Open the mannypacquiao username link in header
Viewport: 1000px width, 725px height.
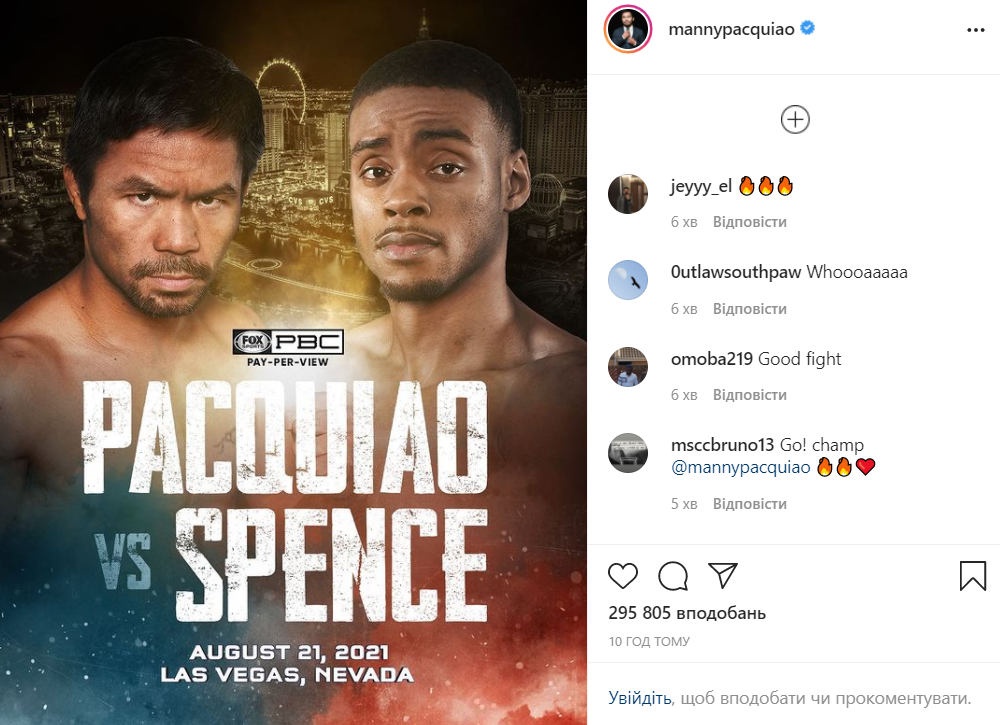tap(730, 30)
